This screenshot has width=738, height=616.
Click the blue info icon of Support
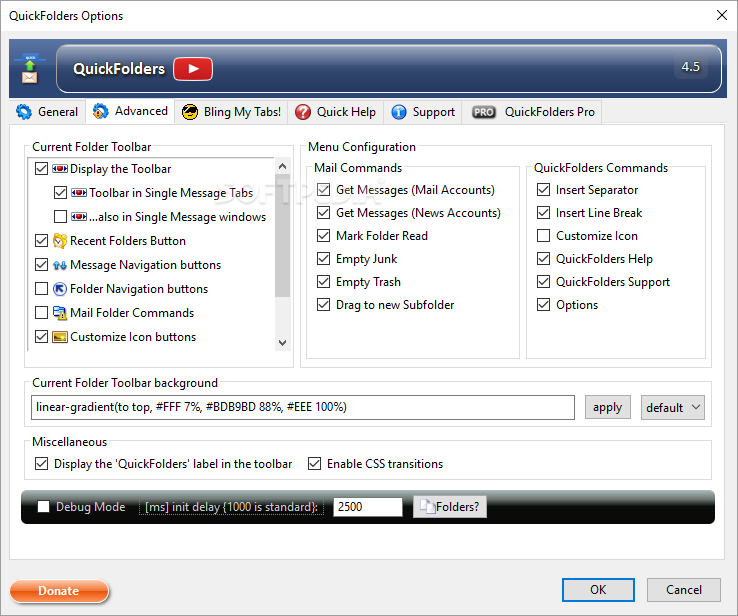pos(399,112)
